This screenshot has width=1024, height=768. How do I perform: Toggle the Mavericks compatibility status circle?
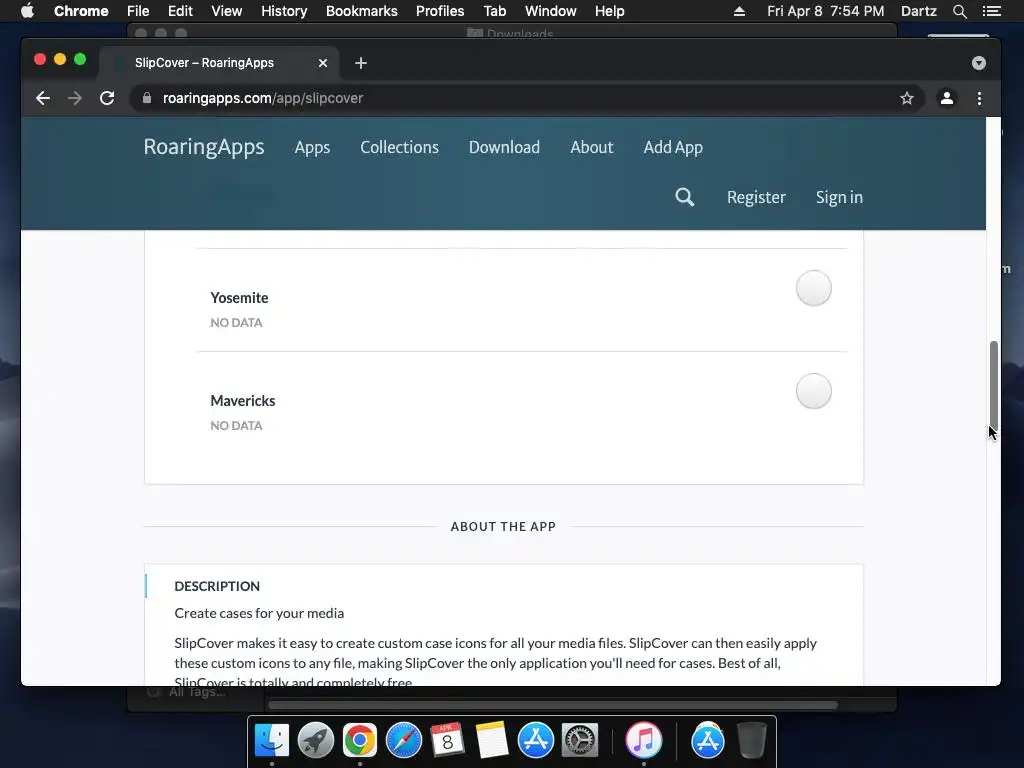click(x=813, y=391)
